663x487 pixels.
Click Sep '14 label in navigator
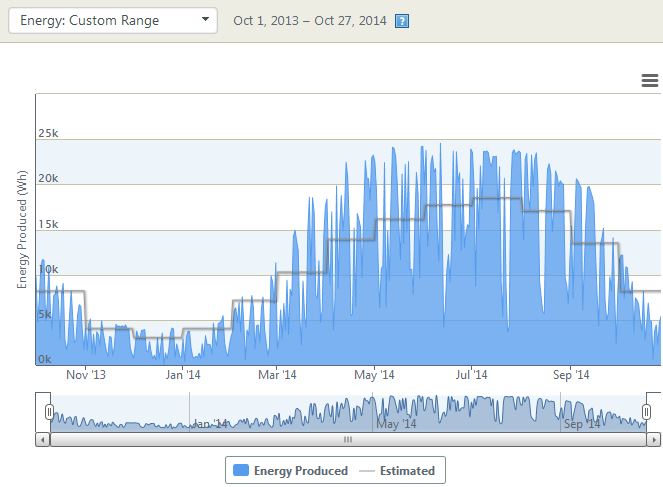pos(583,424)
